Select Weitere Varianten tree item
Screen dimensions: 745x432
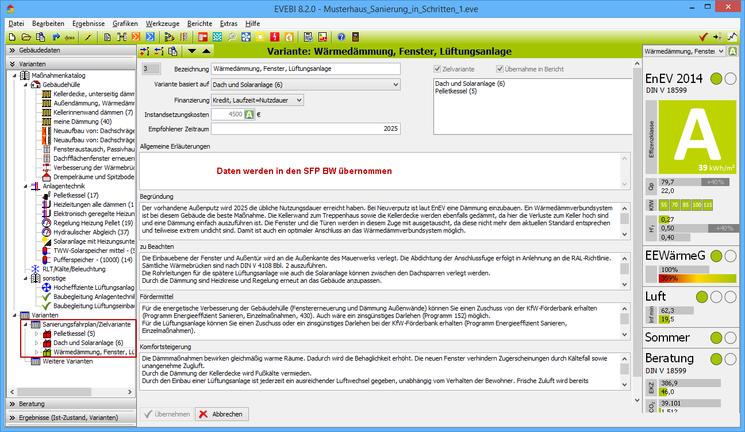coord(67,362)
